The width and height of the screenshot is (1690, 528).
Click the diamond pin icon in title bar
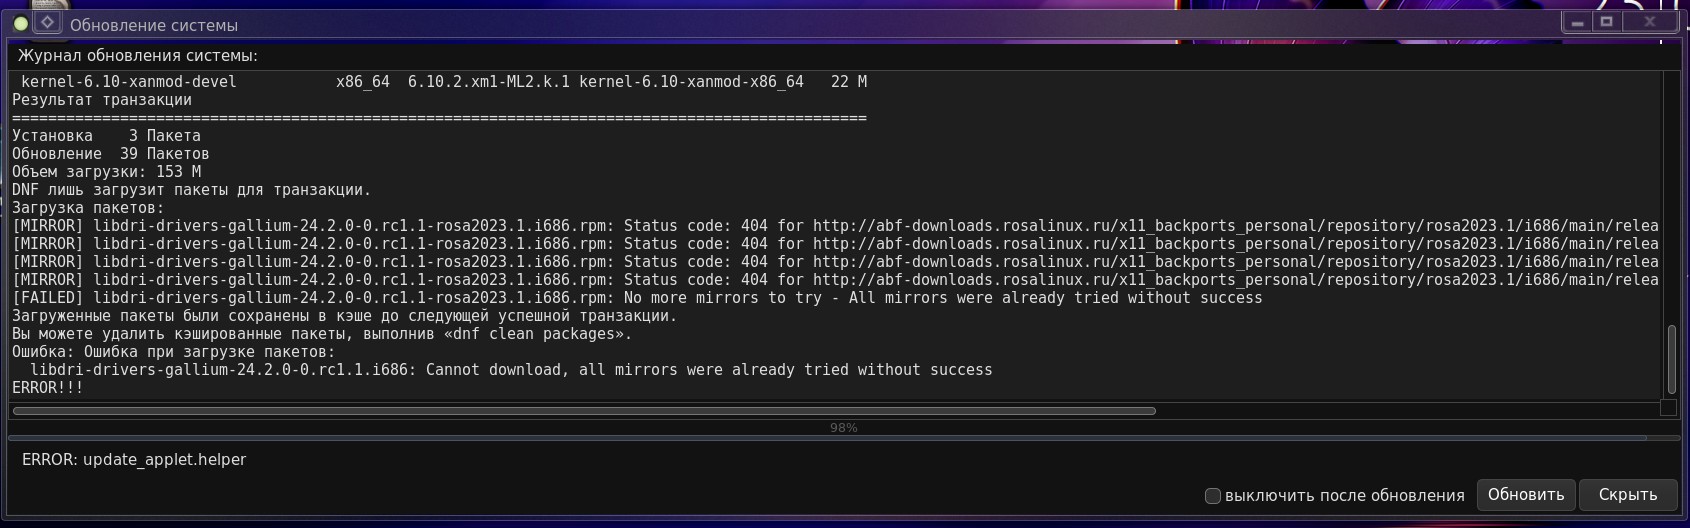tap(47, 22)
